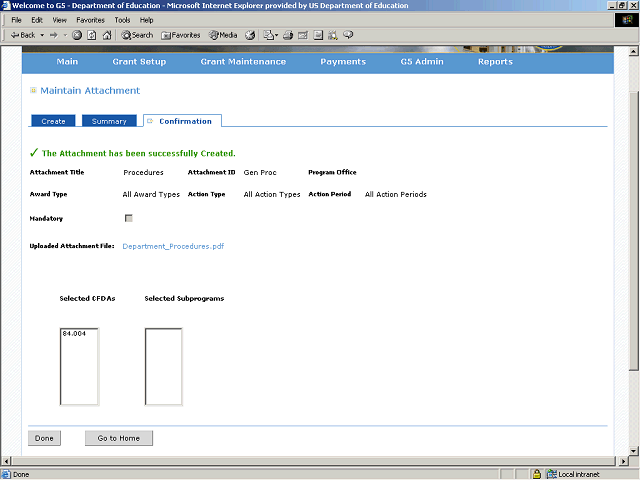Image resolution: width=640 pixels, height=480 pixels.
Task: Open the Search pane from the toolbar
Action: tap(137, 35)
